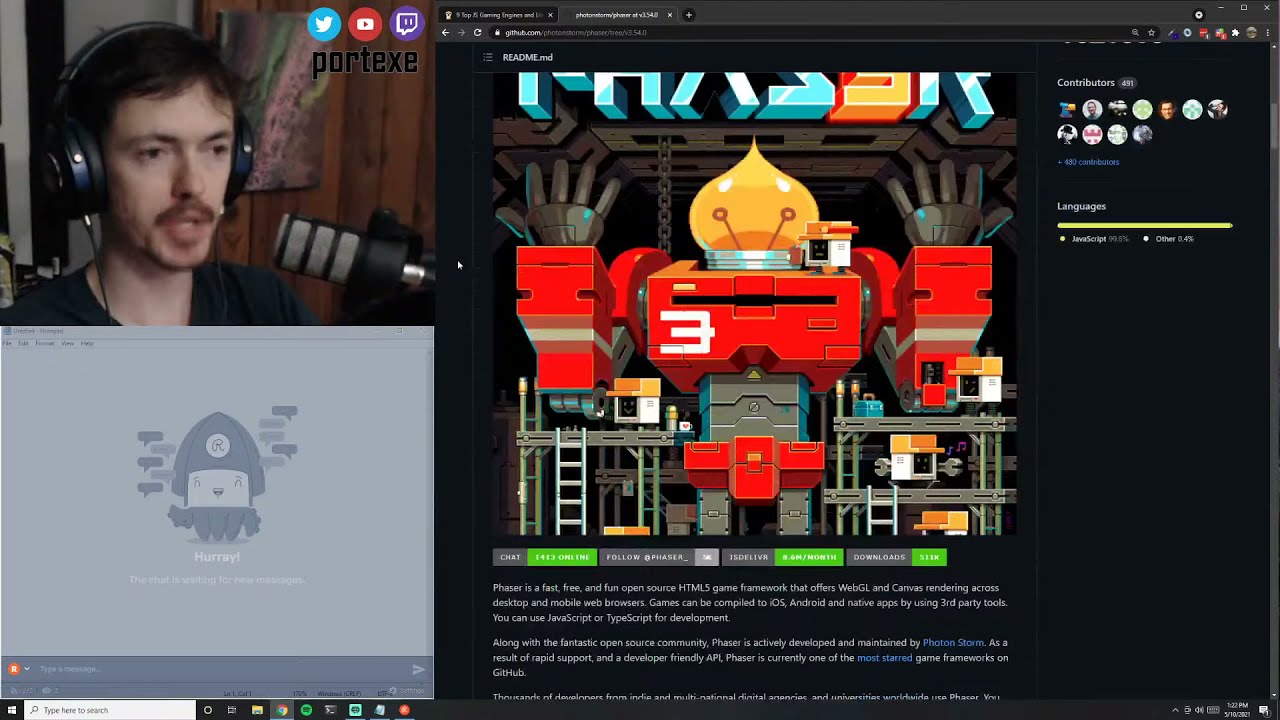The height and width of the screenshot is (720, 1280).
Task: Open Task View on the taskbar
Action: [x=232, y=710]
